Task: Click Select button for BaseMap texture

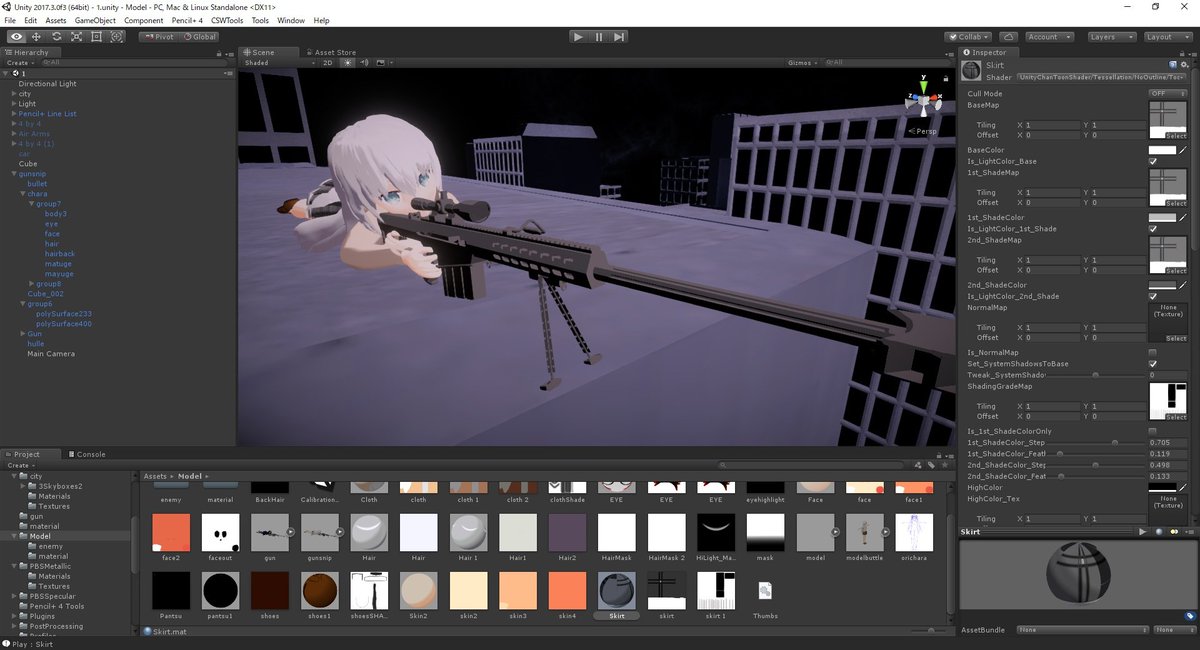Action: 1175,136
